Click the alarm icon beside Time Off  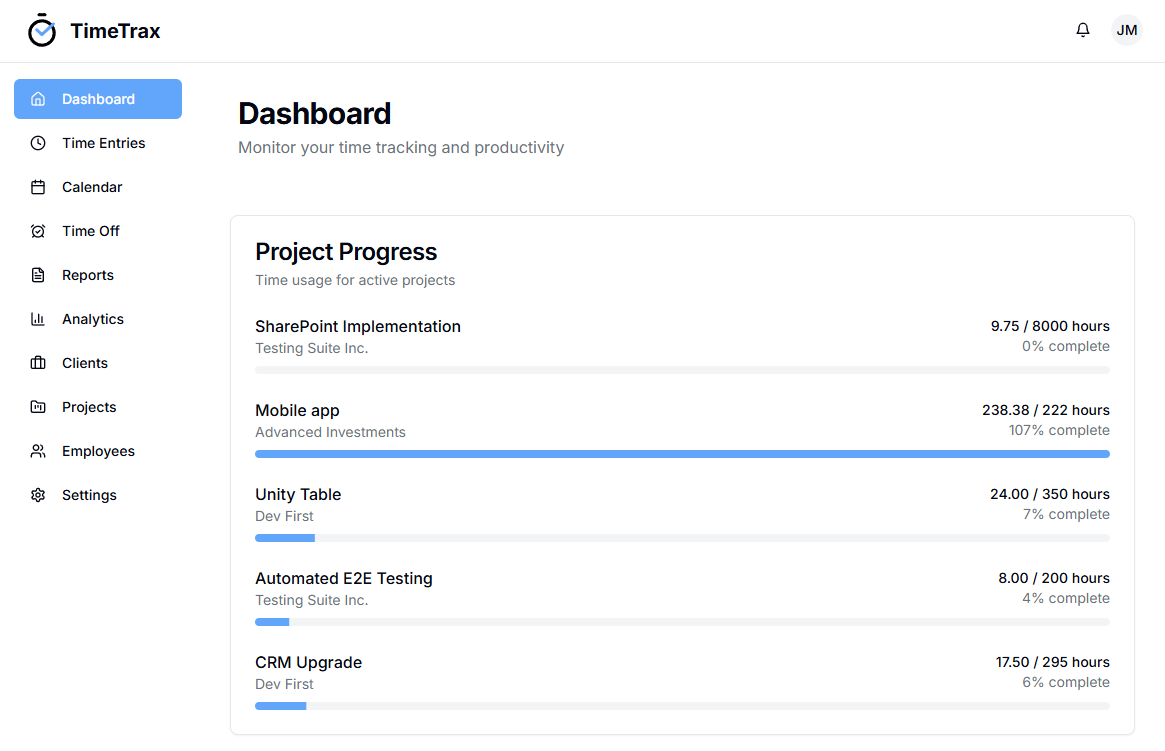coord(38,231)
